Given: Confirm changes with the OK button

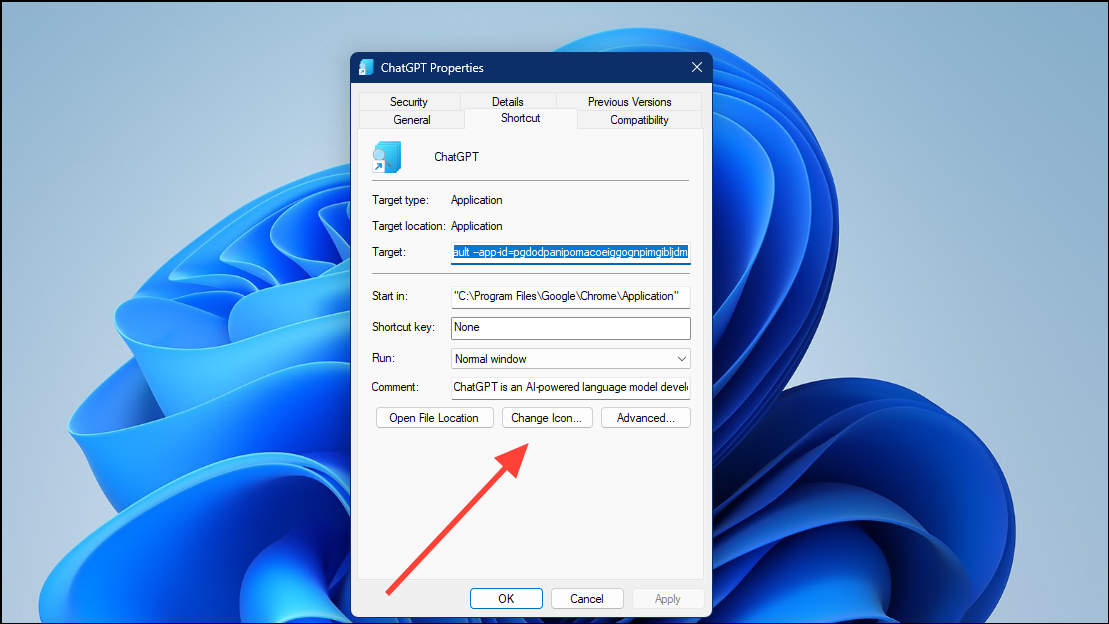Looking at the screenshot, I should (506, 598).
